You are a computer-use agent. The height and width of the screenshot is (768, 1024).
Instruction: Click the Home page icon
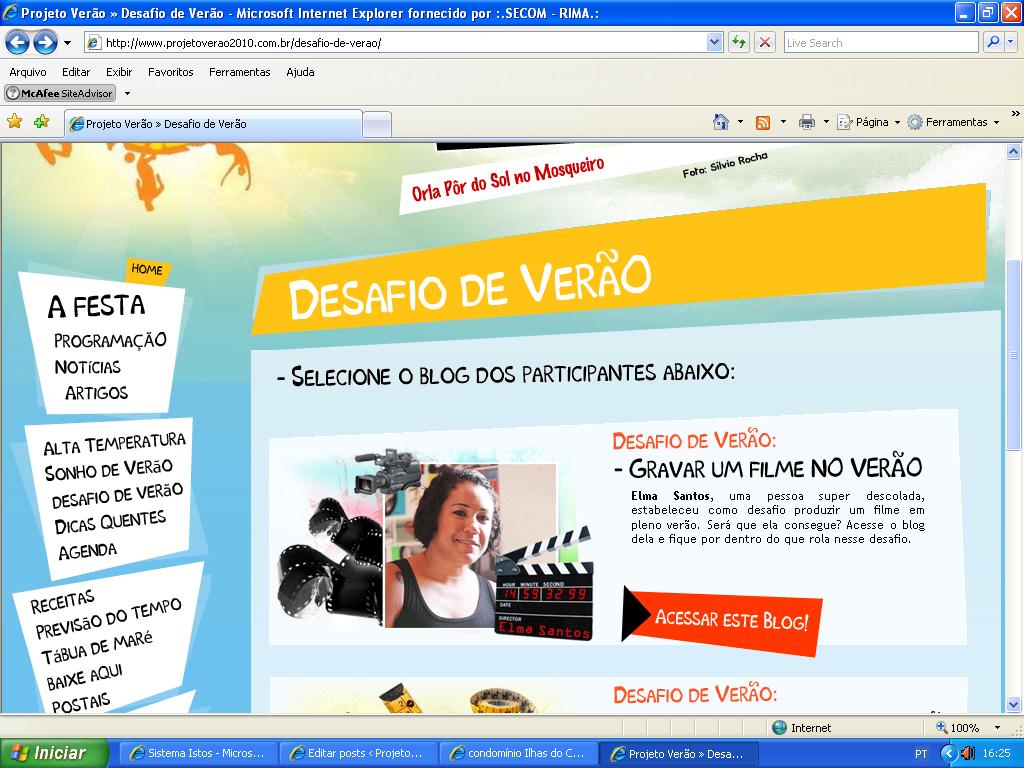click(x=720, y=122)
